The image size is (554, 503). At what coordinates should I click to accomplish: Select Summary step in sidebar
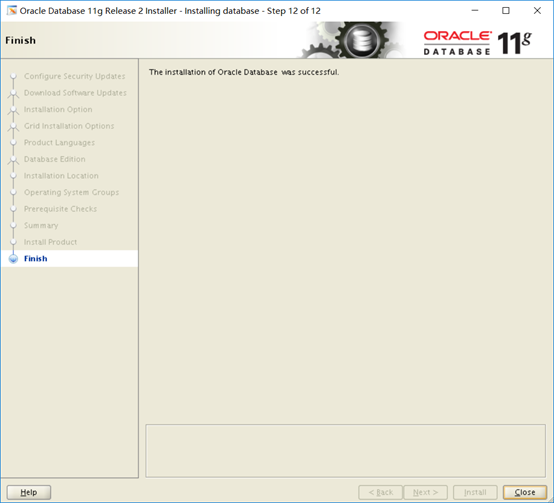(41, 226)
